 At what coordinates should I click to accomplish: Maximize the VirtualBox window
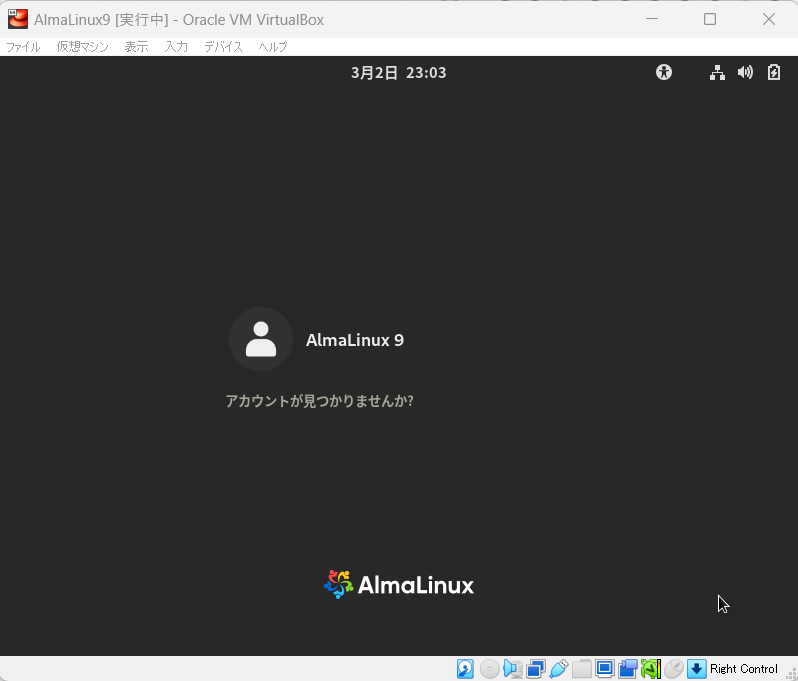coord(710,19)
